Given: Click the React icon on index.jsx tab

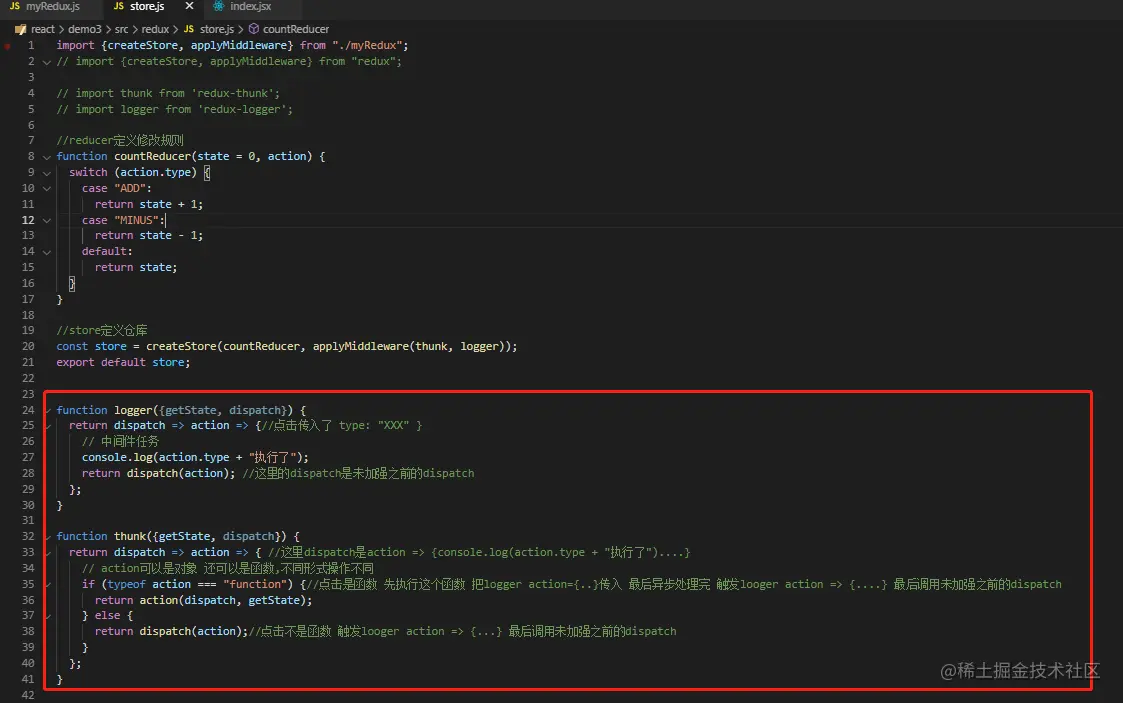Looking at the screenshot, I should (218, 6).
